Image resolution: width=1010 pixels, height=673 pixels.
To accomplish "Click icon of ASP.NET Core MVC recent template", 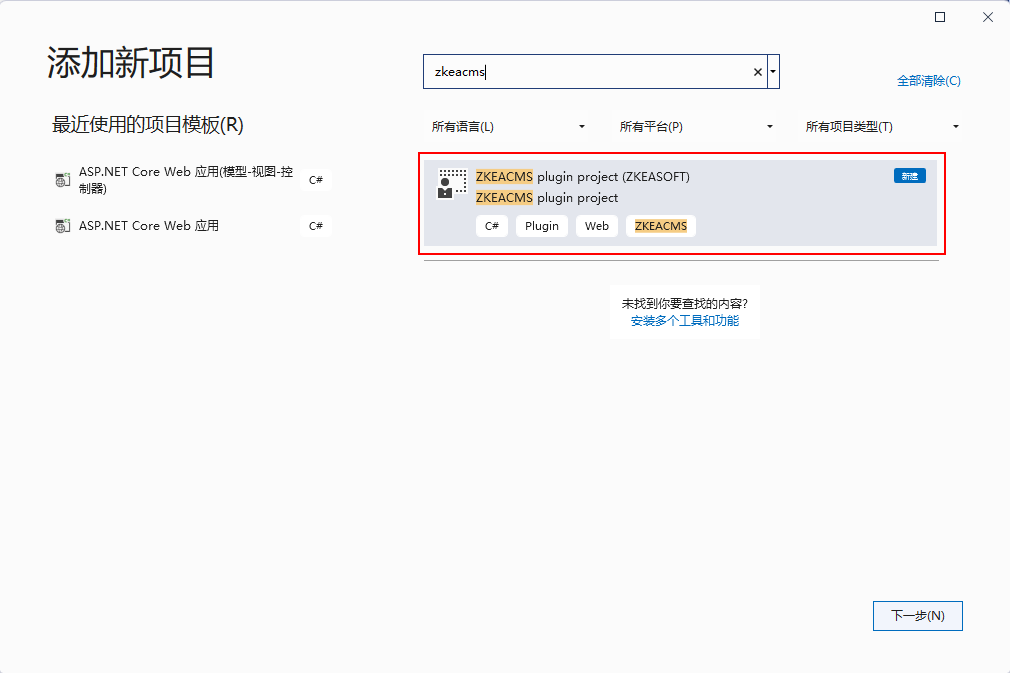I will pyautogui.click(x=62, y=180).
